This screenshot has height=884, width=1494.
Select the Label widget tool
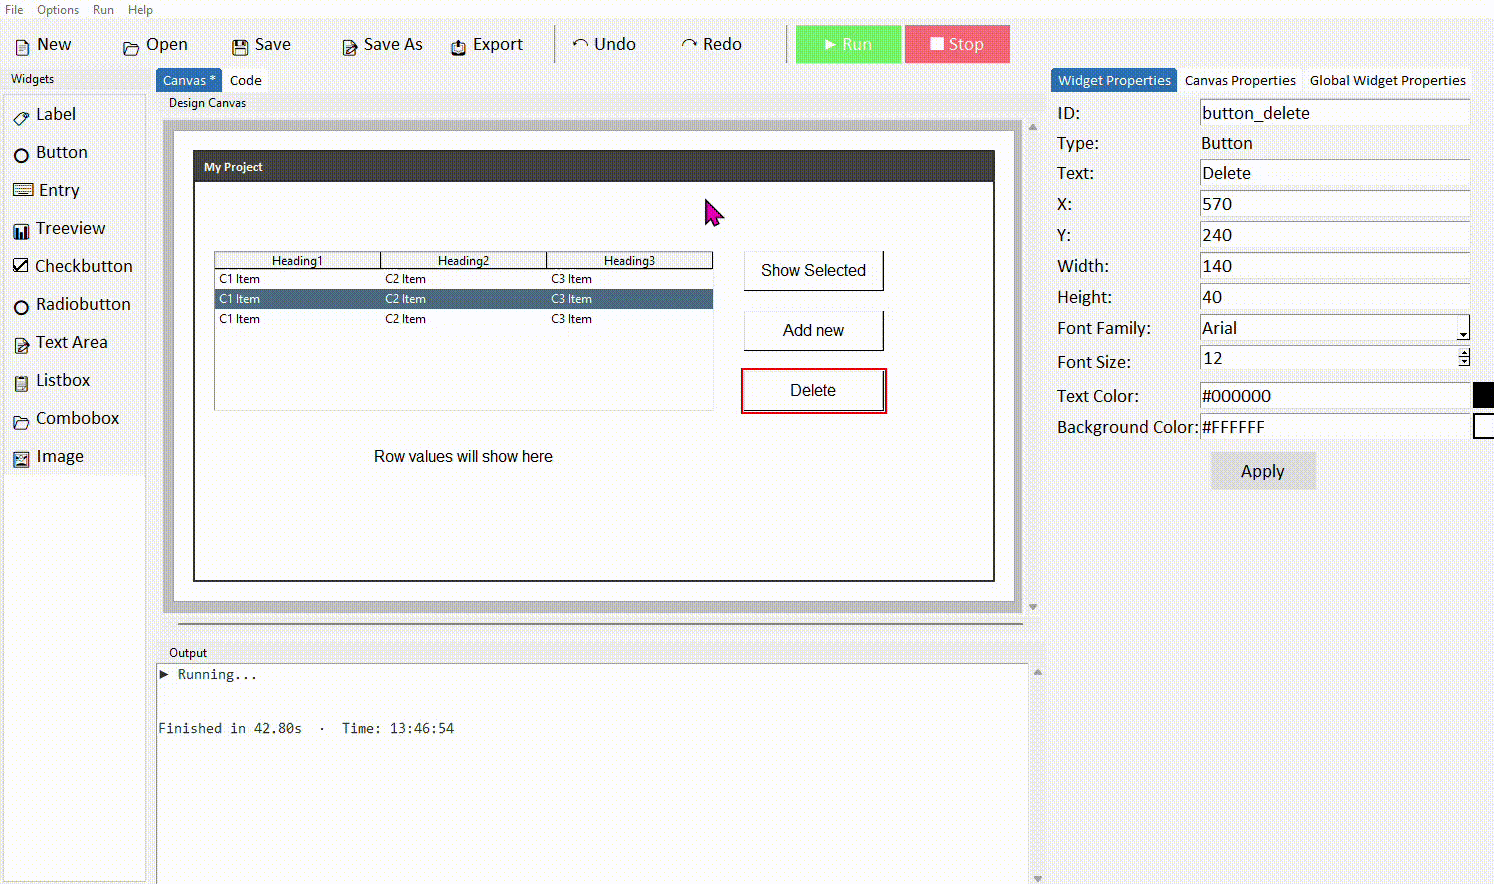(57, 114)
